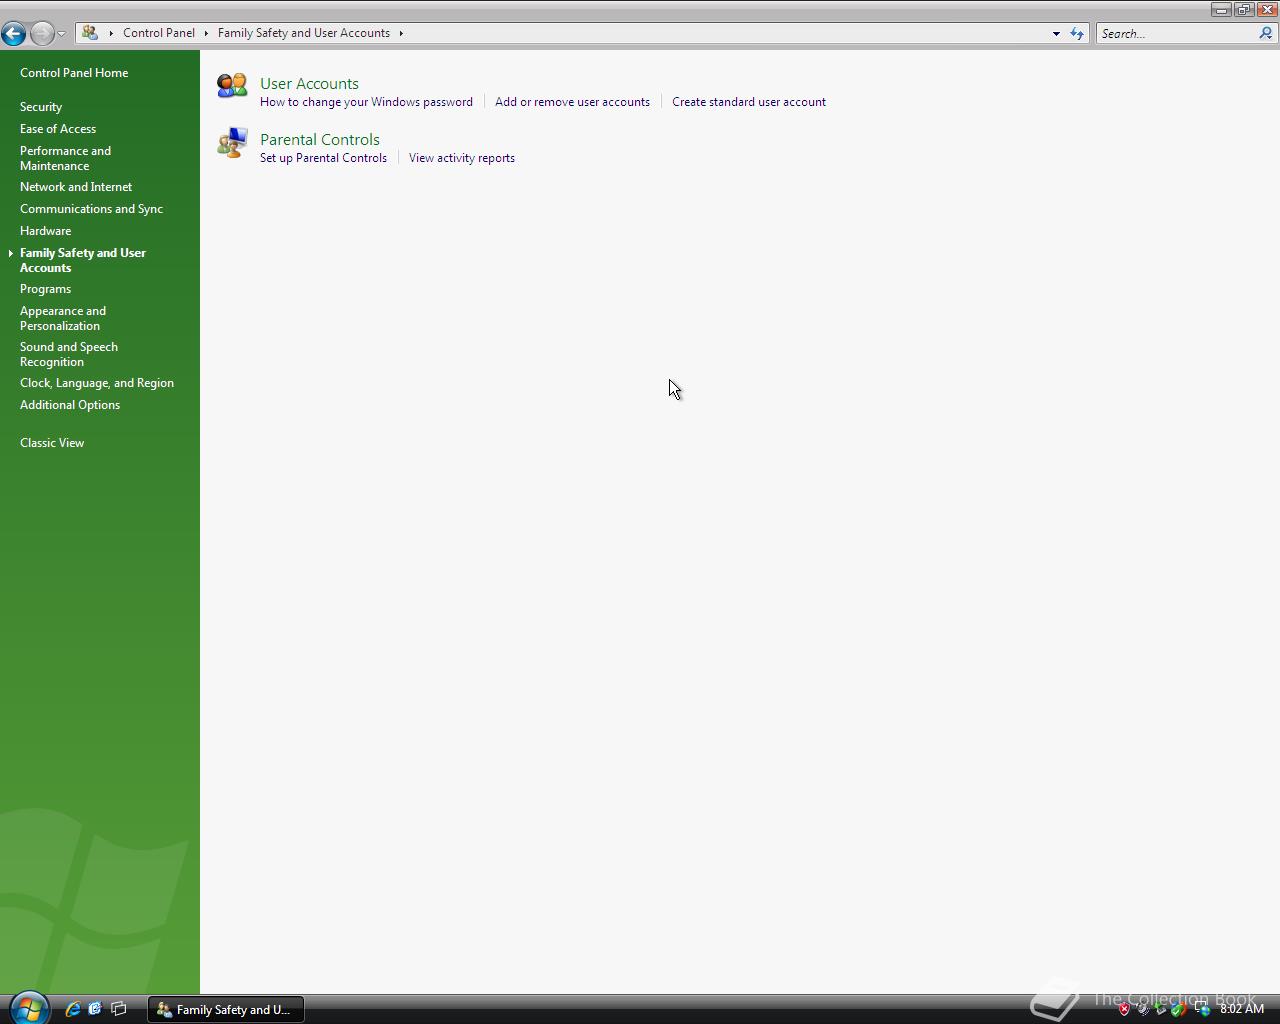Click View activity reports

(x=462, y=158)
